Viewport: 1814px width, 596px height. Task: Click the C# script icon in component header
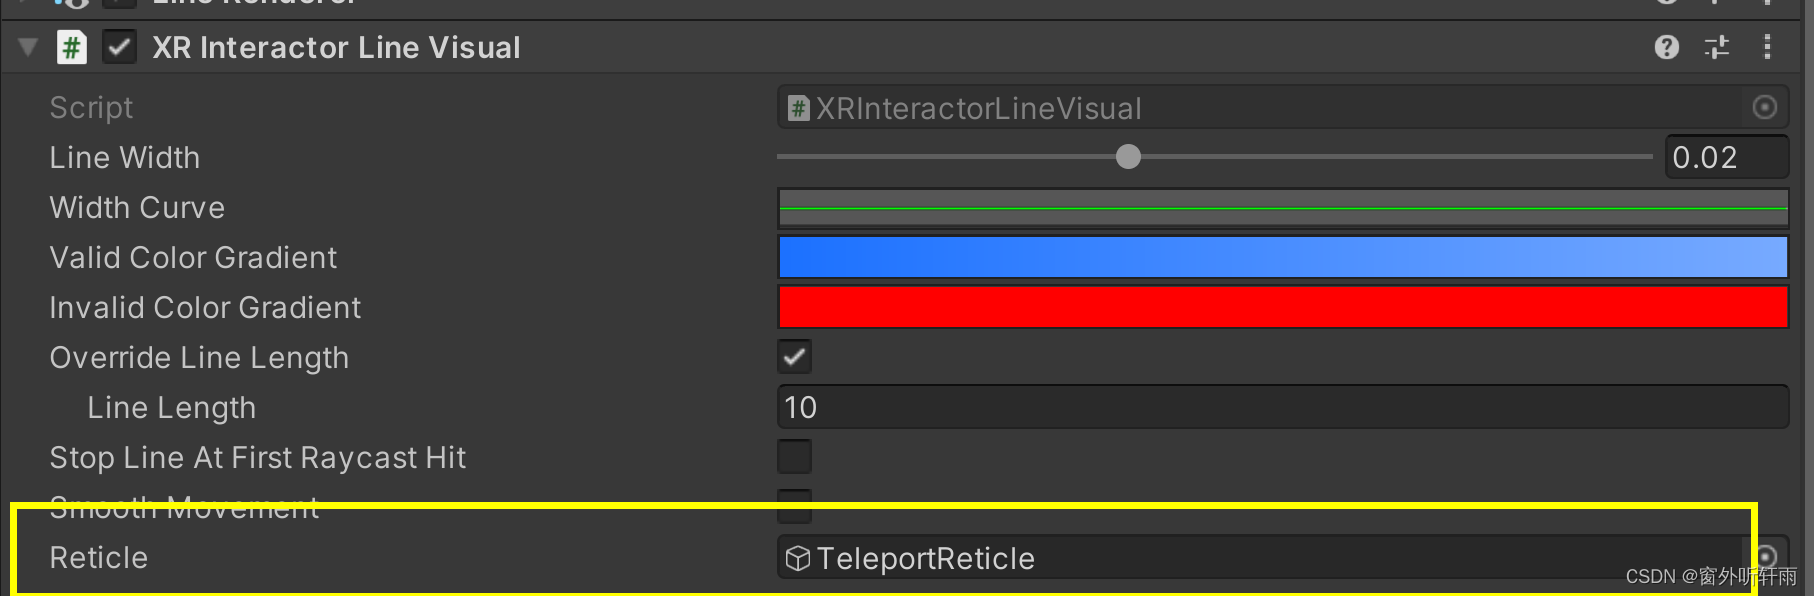pos(72,47)
